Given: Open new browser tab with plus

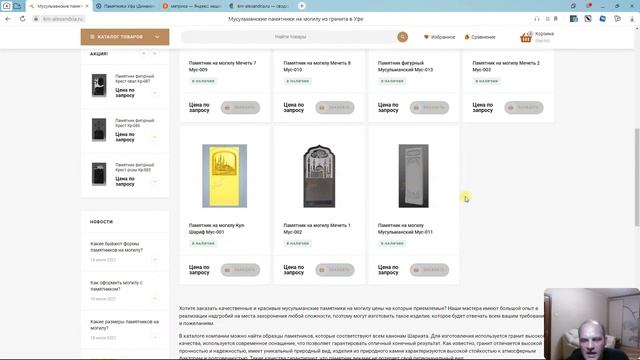Looking at the screenshot, I should click(302, 6).
